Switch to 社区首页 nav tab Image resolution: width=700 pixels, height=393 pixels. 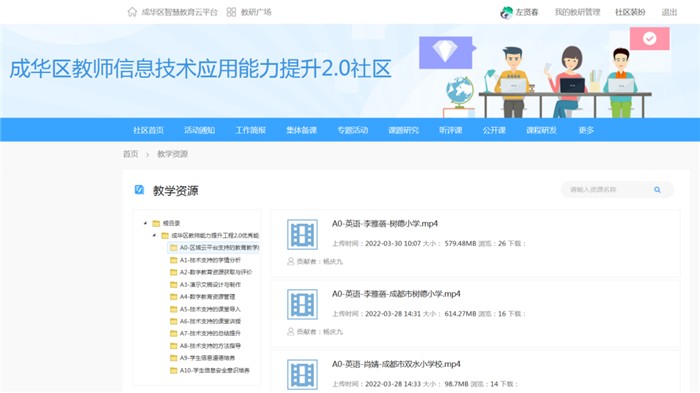(x=148, y=130)
